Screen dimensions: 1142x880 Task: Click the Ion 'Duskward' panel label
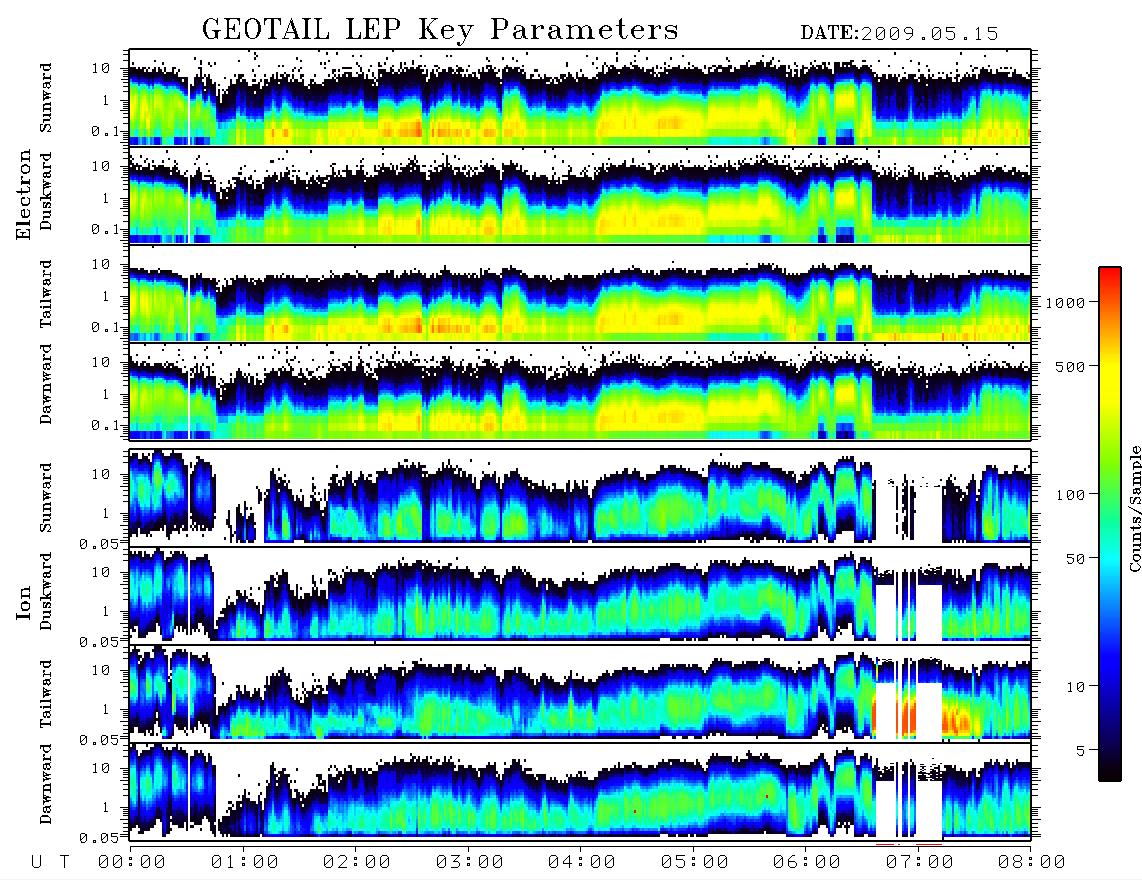[x=45, y=591]
